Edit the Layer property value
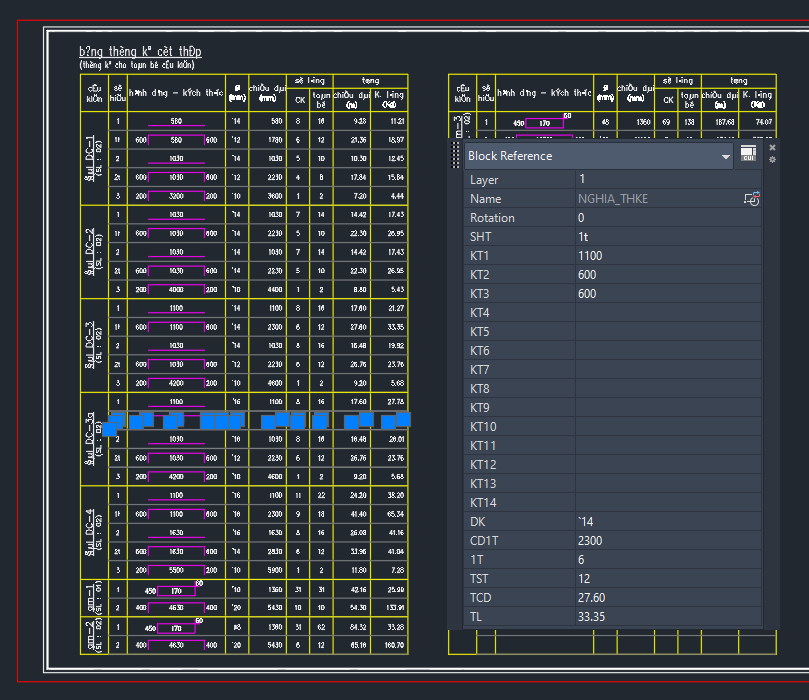 point(667,180)
